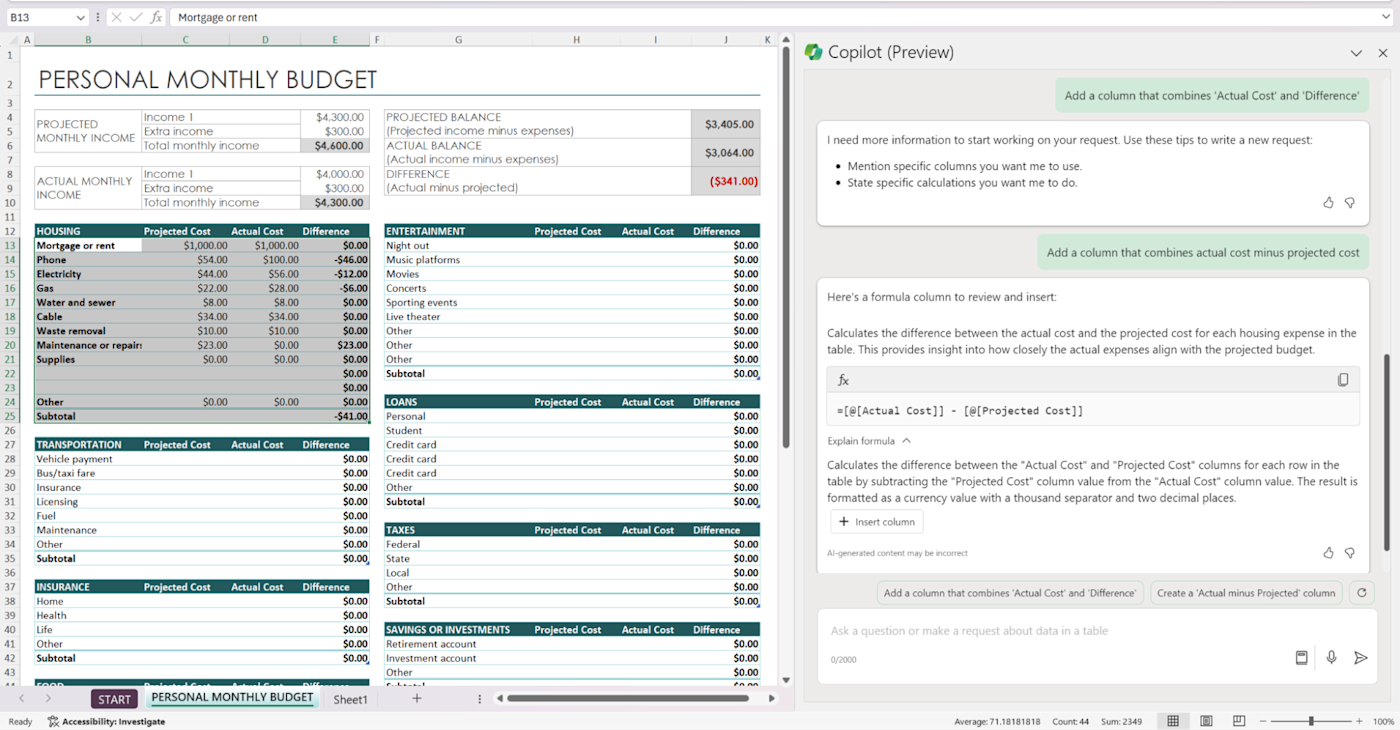Open the Name Box dropdown for B13

[80, 17]
